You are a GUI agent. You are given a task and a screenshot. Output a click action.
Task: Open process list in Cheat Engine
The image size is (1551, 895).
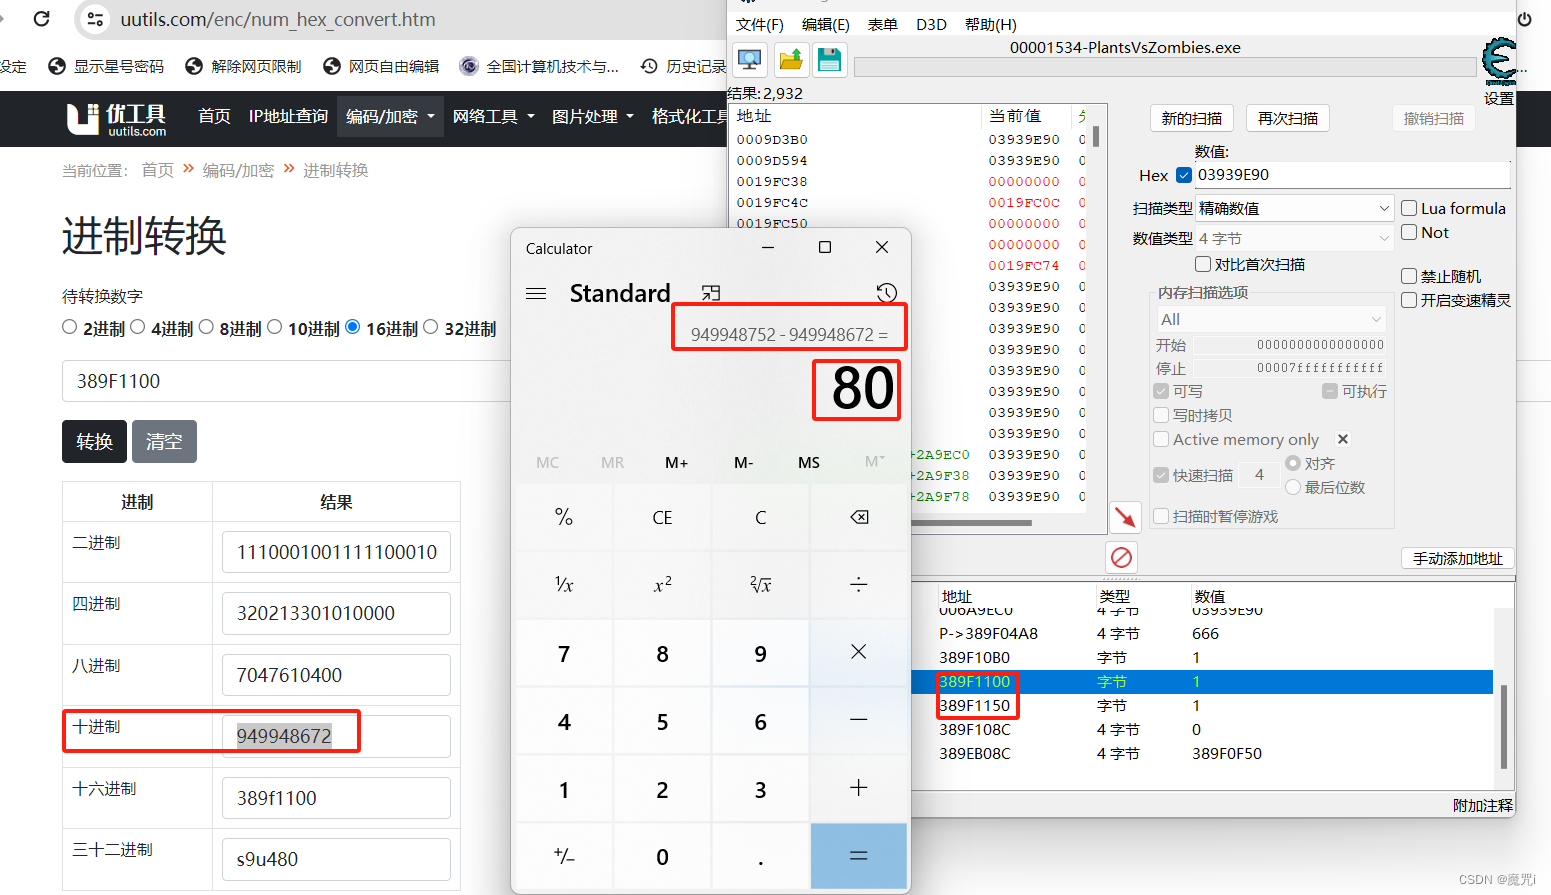pos(749,60)
